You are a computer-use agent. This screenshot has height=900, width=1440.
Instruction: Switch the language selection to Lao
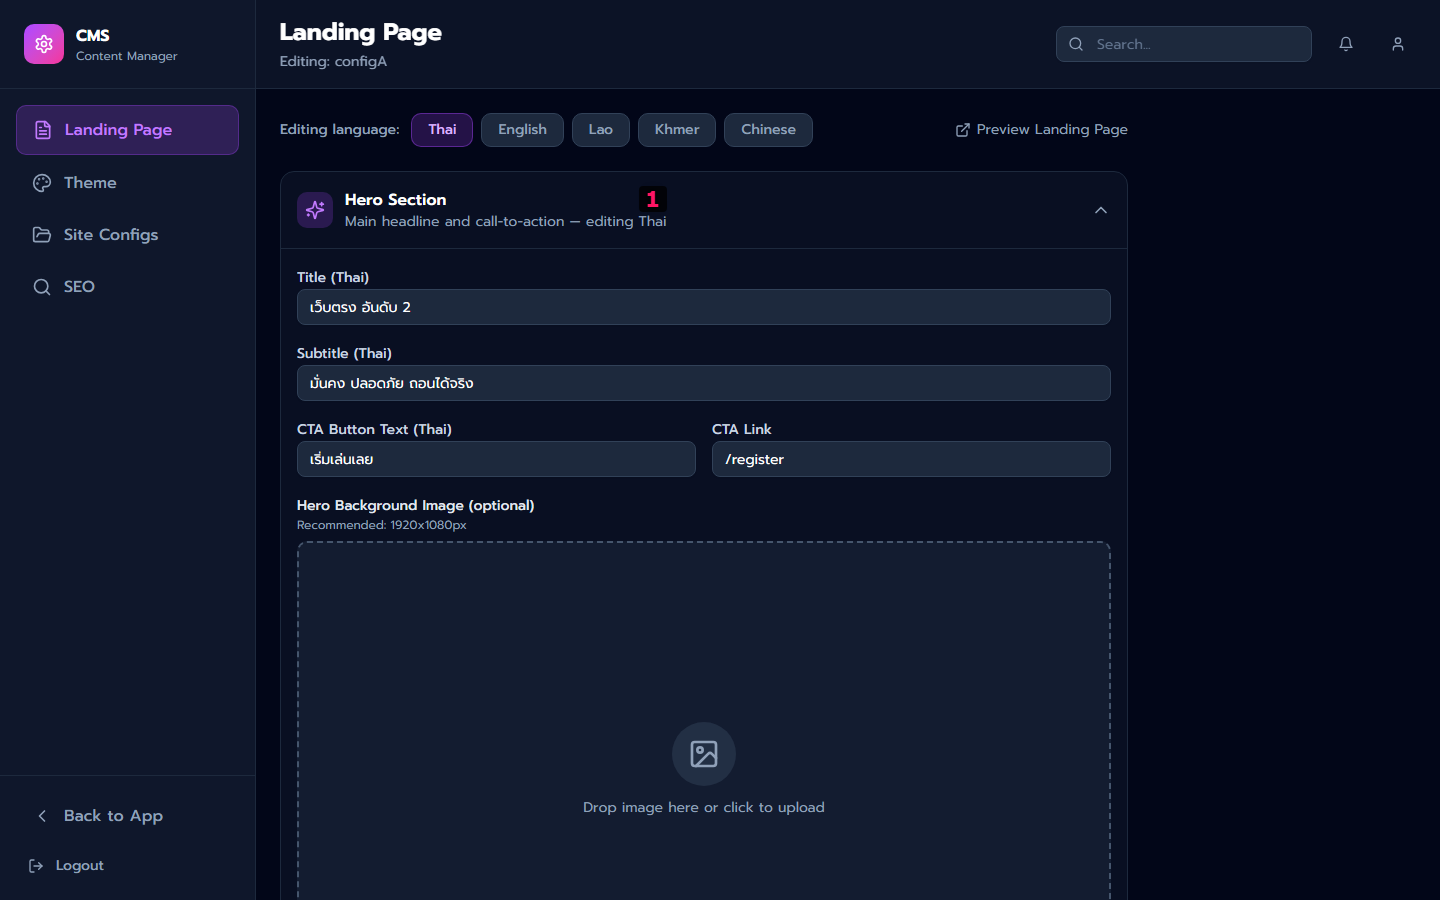600,129
